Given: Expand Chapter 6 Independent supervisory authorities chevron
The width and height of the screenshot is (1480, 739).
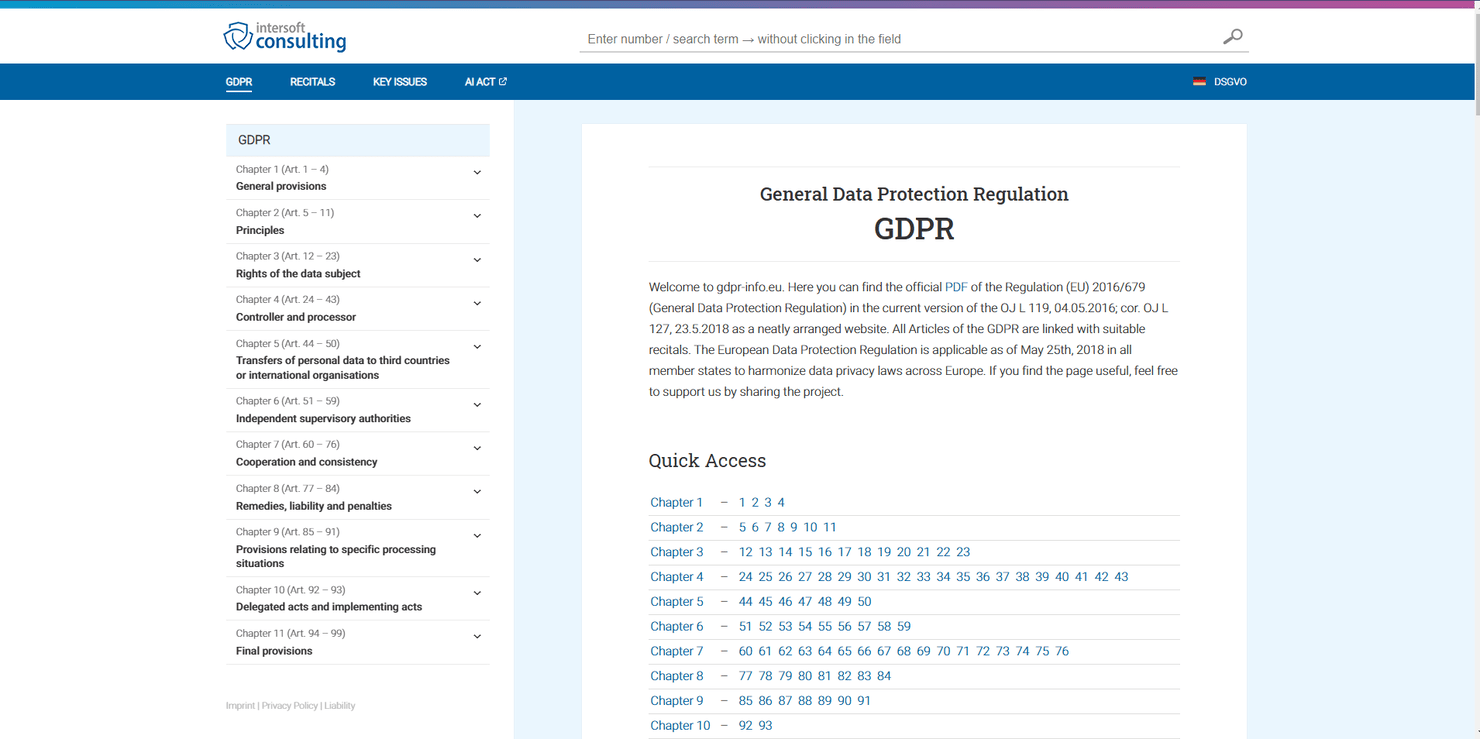Looking at the screenshot, I should [x=477, y=405].
